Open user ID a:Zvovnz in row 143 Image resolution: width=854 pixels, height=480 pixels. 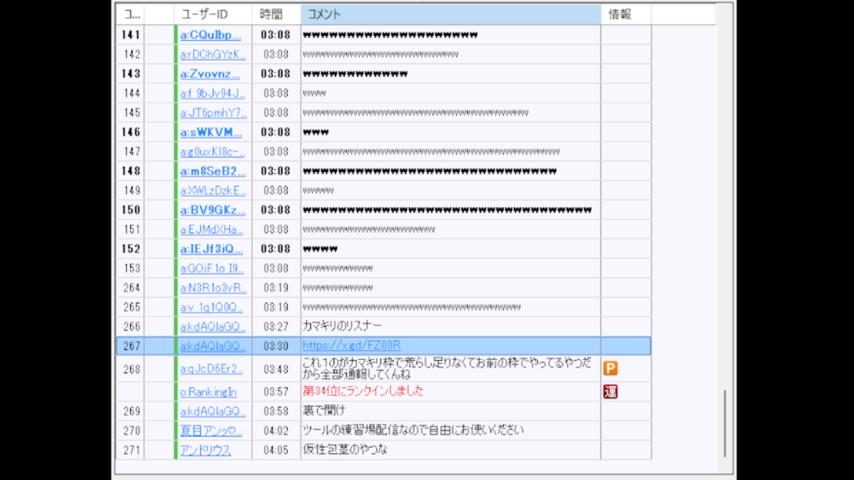click(x=210, y=74)
